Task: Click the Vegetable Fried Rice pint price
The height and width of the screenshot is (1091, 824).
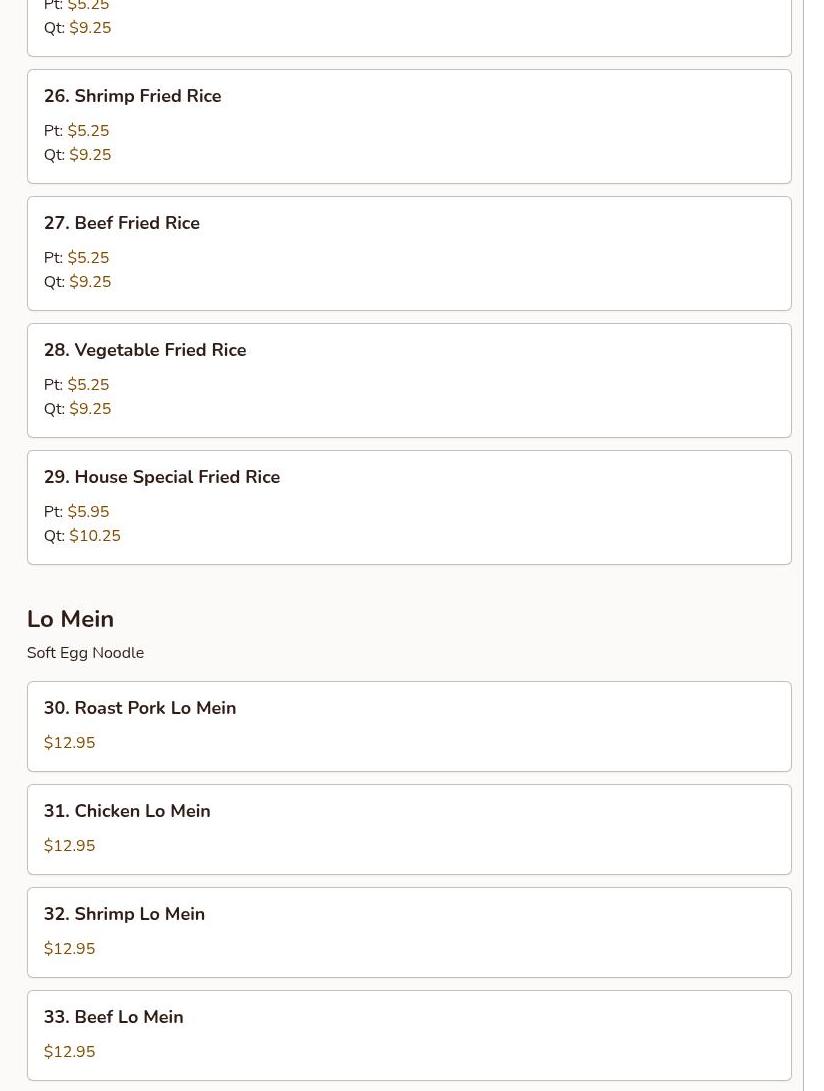Action: click(x=88, y=385)
